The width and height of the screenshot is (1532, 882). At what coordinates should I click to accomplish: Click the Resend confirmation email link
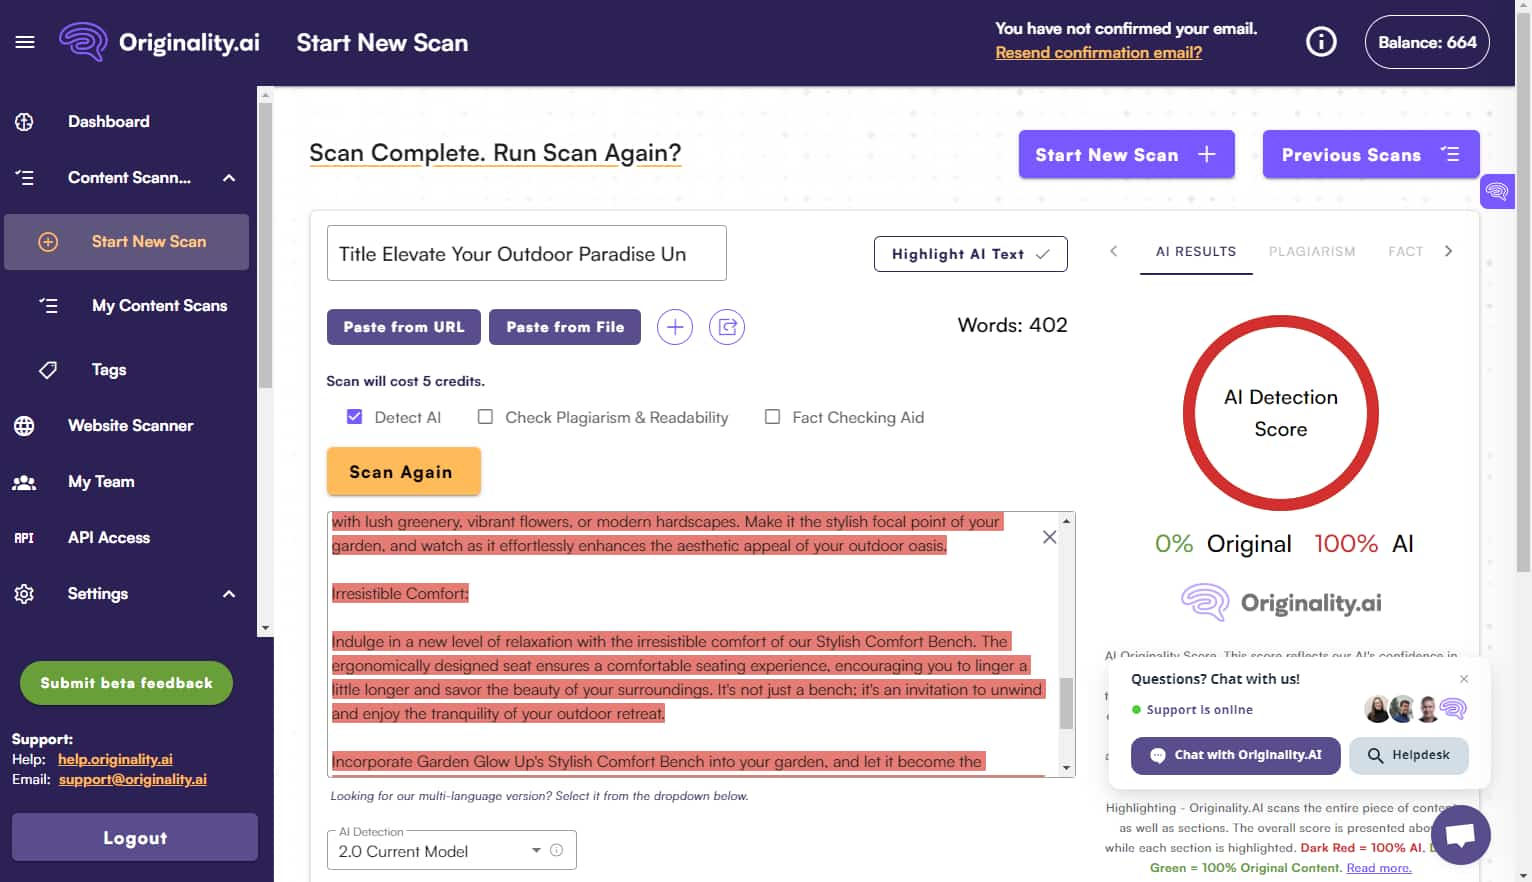[x=1098, y=52]
